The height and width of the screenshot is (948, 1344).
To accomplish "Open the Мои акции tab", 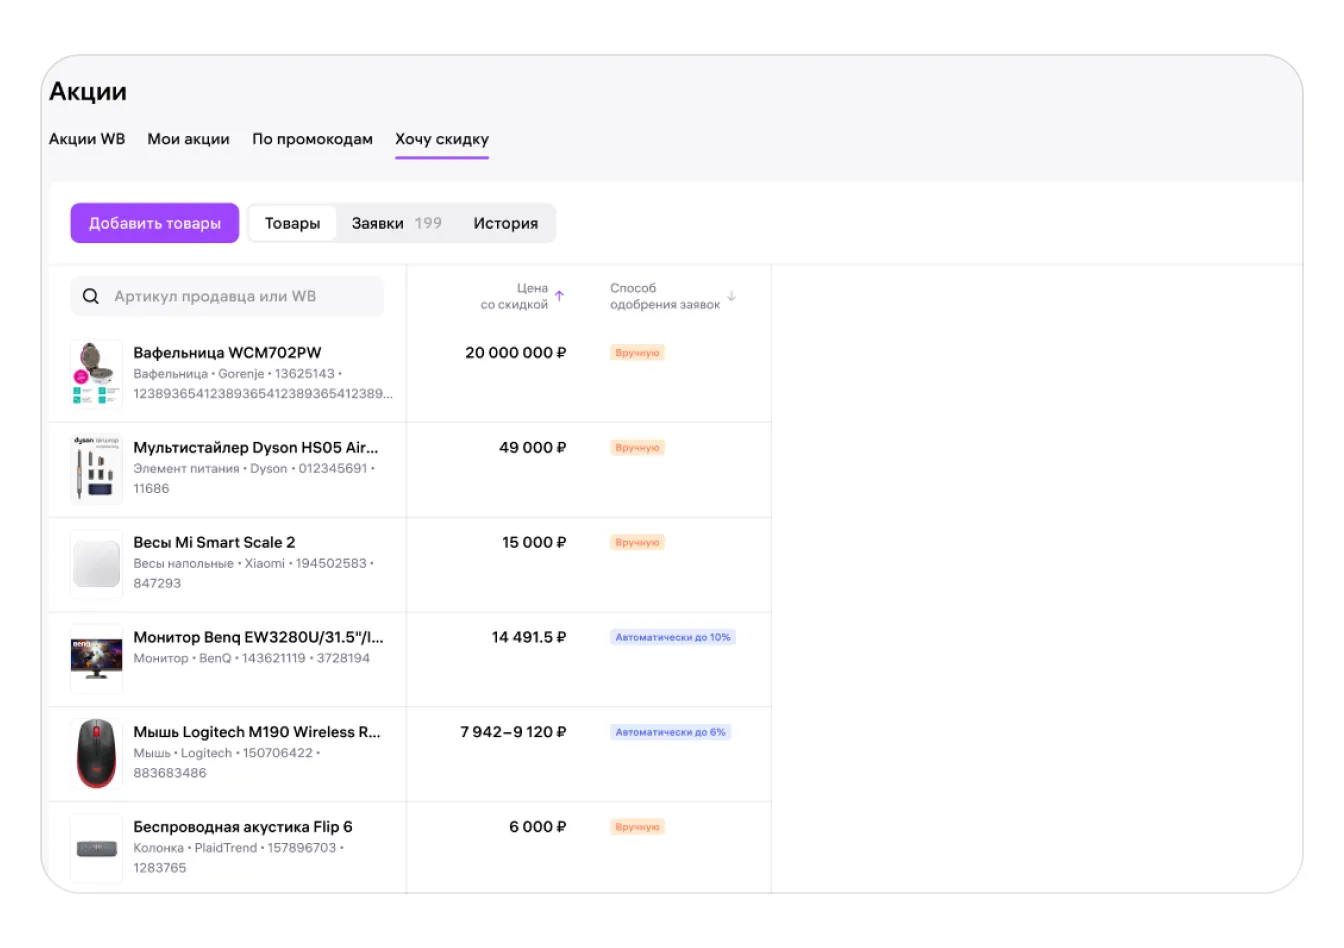I will [x=188, y=139].
